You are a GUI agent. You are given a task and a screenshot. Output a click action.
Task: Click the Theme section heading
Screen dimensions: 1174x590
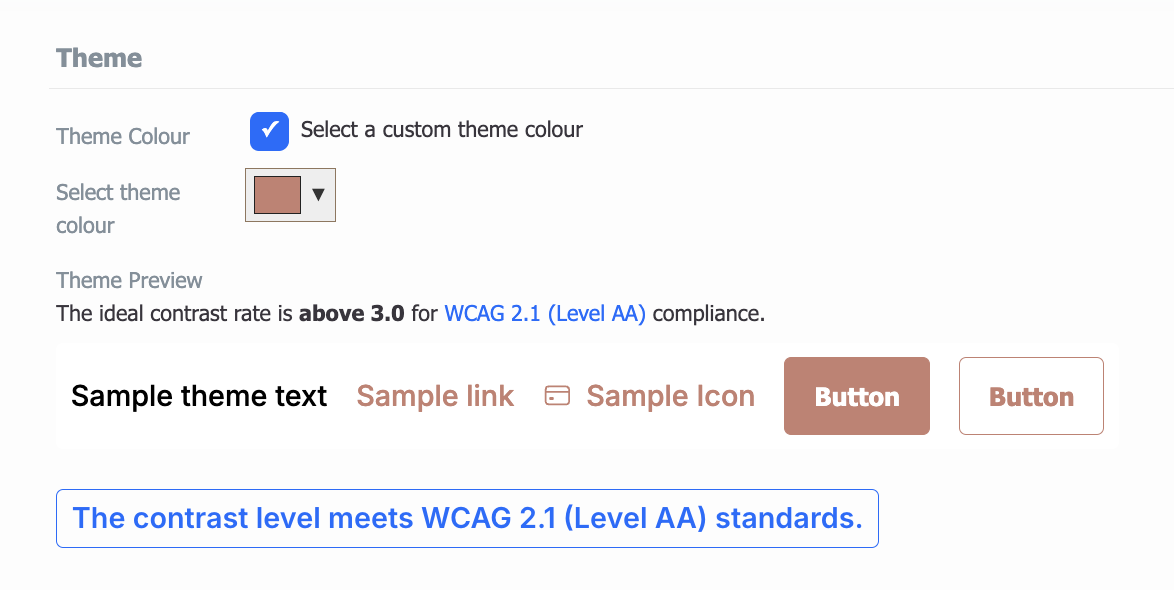coord(99,58)
